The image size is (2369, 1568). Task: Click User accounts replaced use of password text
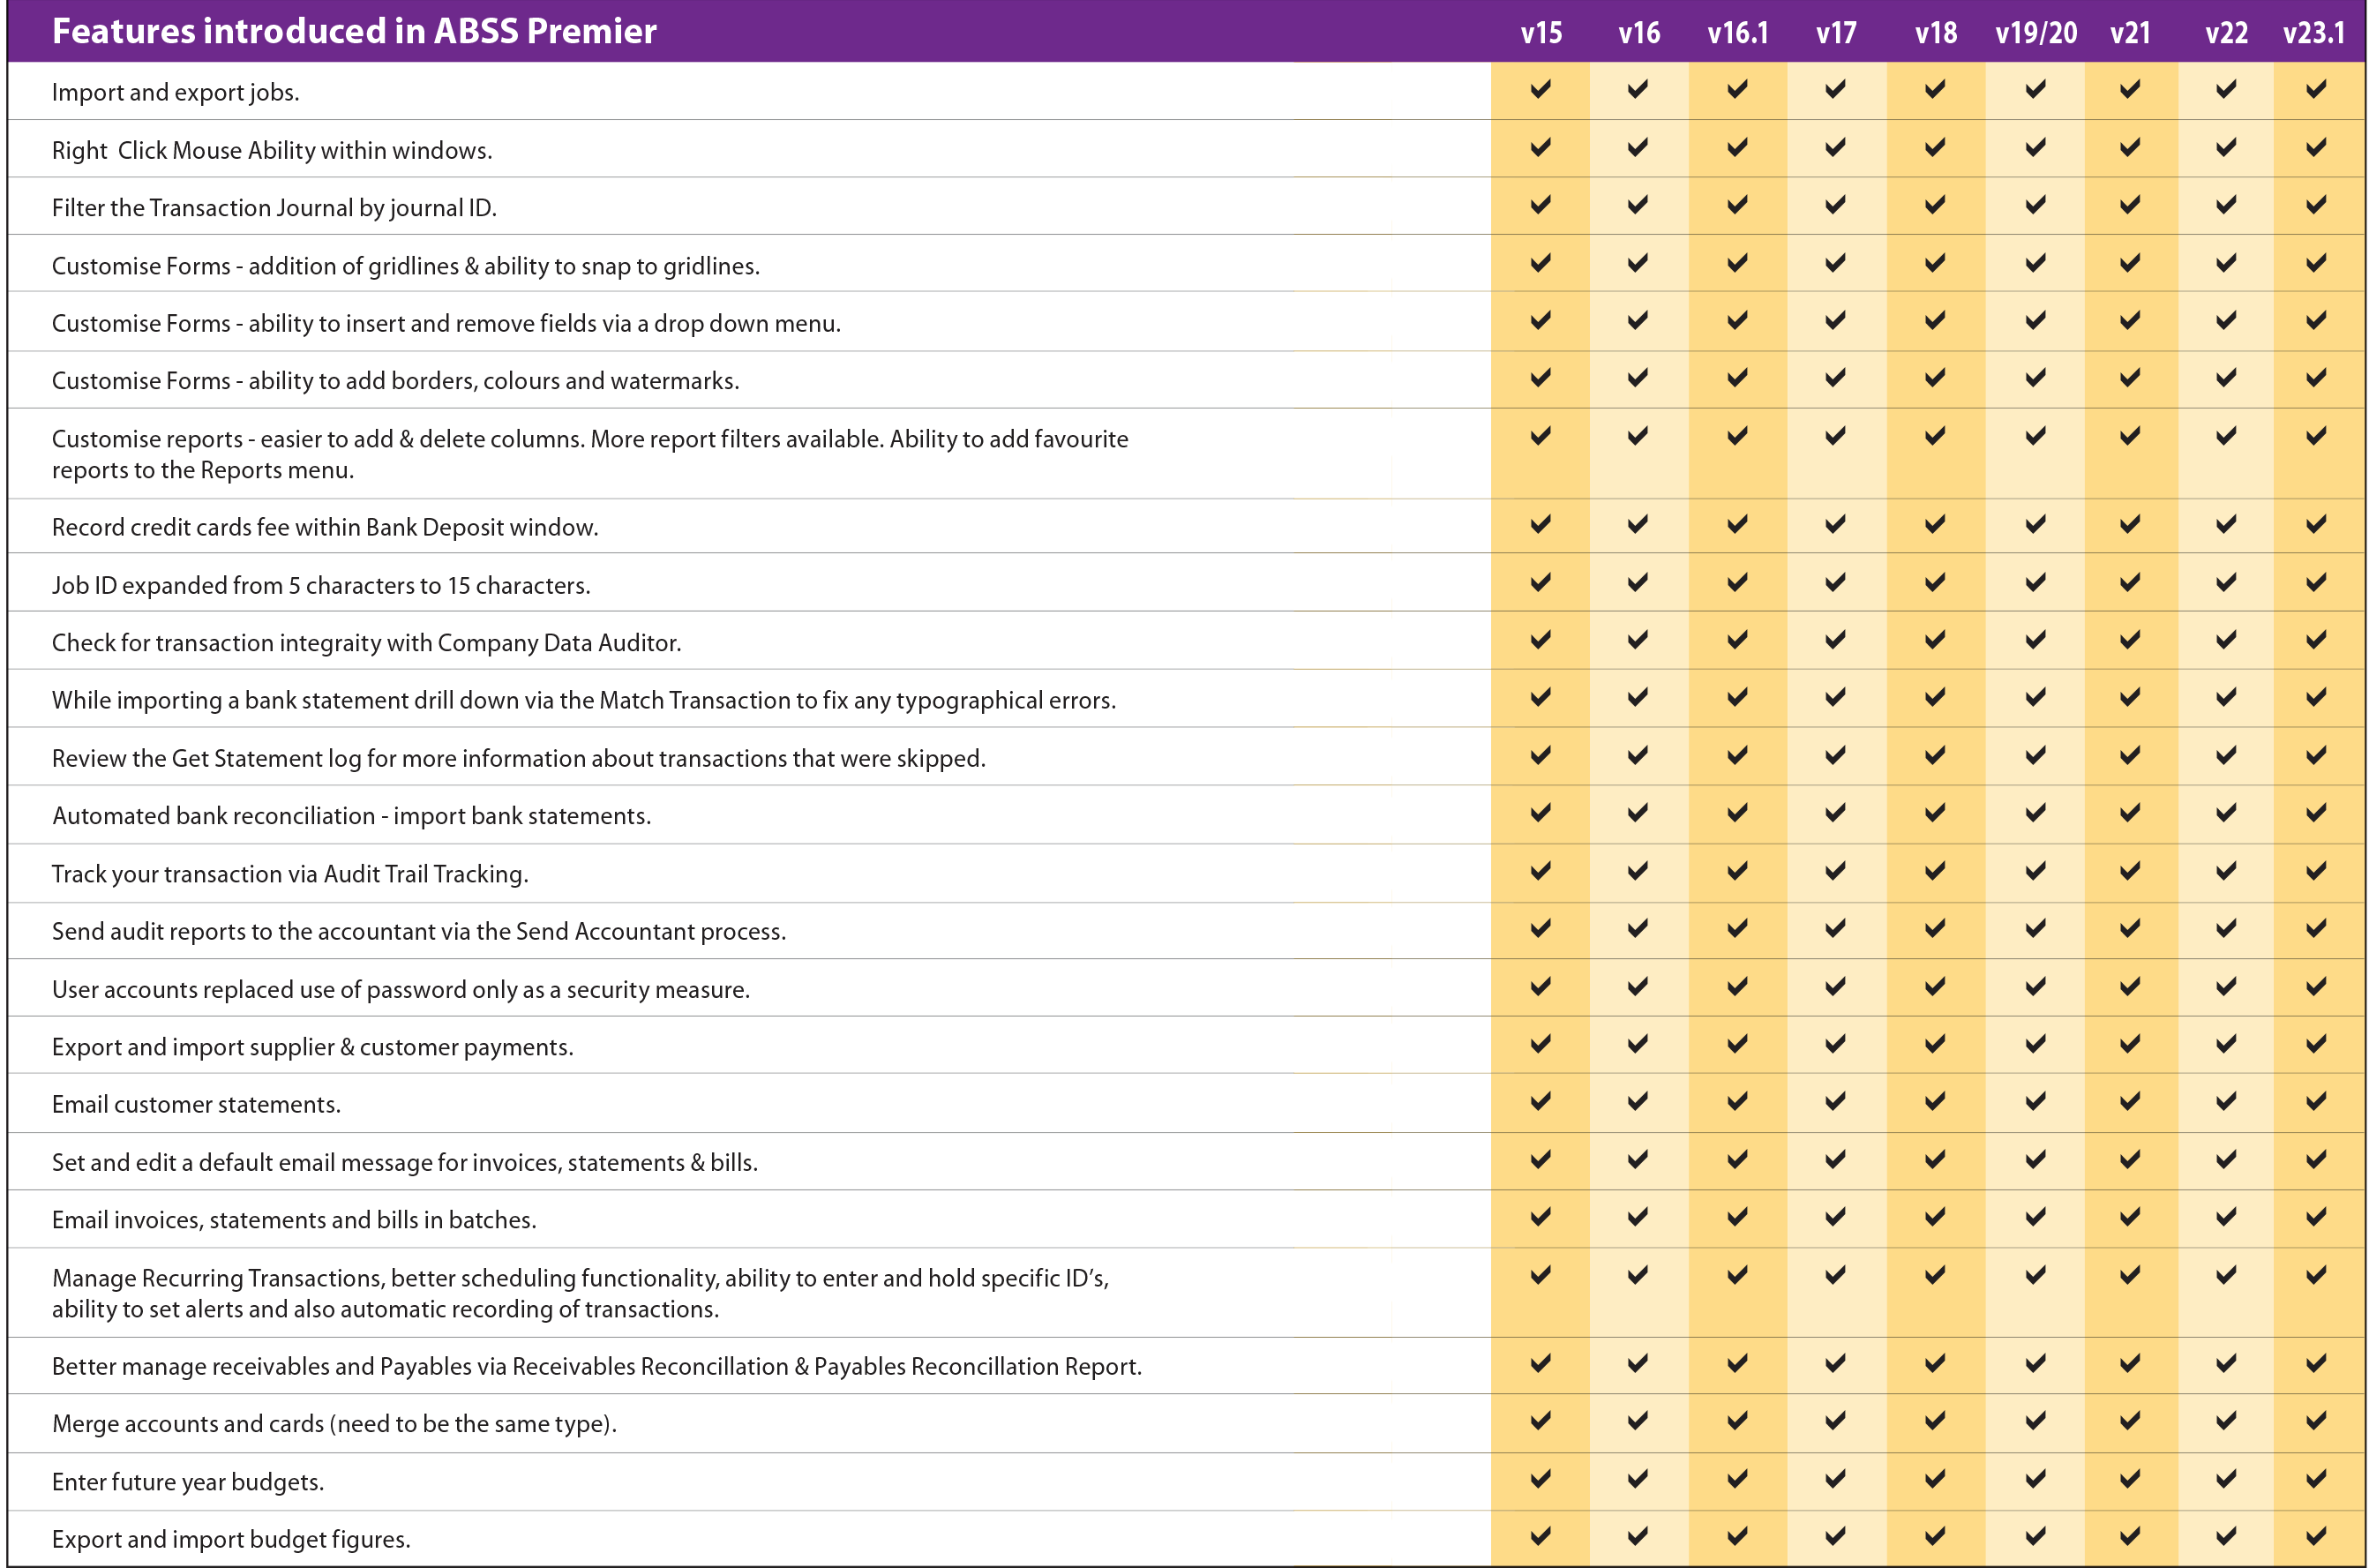pos(400,990)
